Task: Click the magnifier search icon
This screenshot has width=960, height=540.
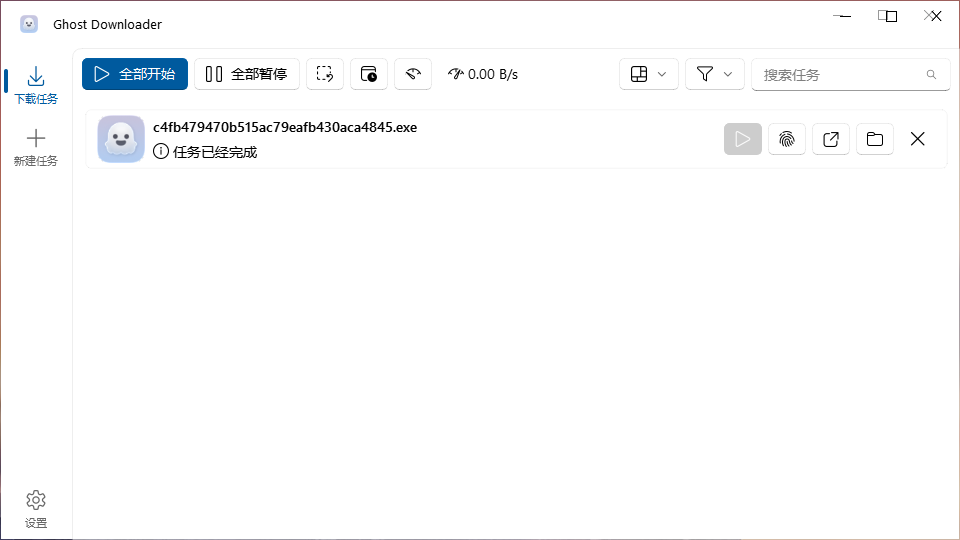Action: point(931,74)
